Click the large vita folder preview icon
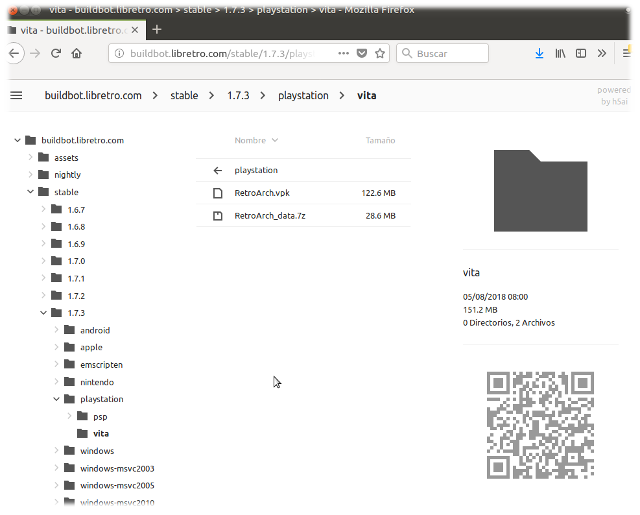Viewport: 640px width, 515px height. pyautogui.click(x=540, y=191)
